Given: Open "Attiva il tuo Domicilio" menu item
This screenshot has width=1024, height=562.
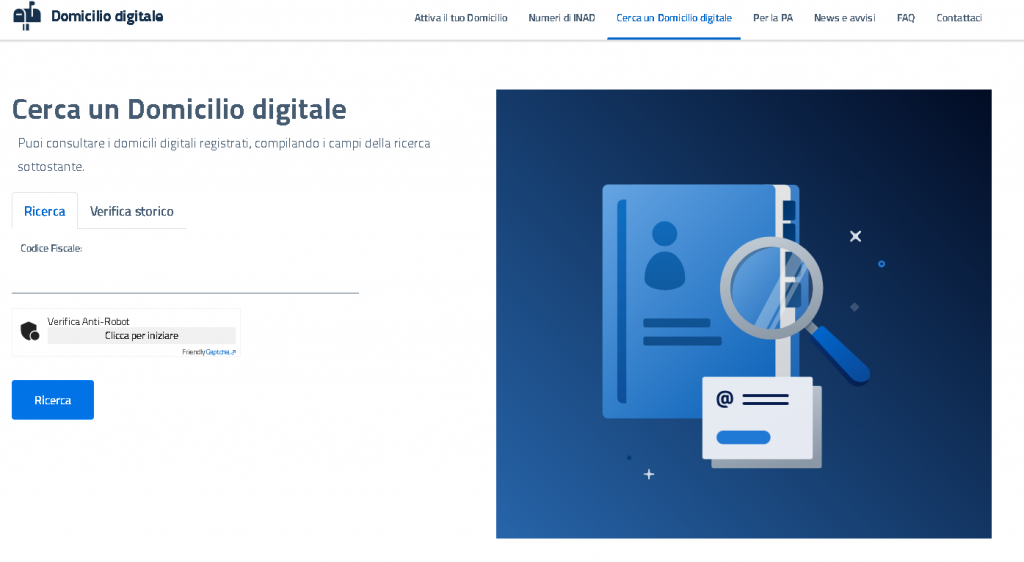Looking at the screenshot, I should tap(461, 18).
